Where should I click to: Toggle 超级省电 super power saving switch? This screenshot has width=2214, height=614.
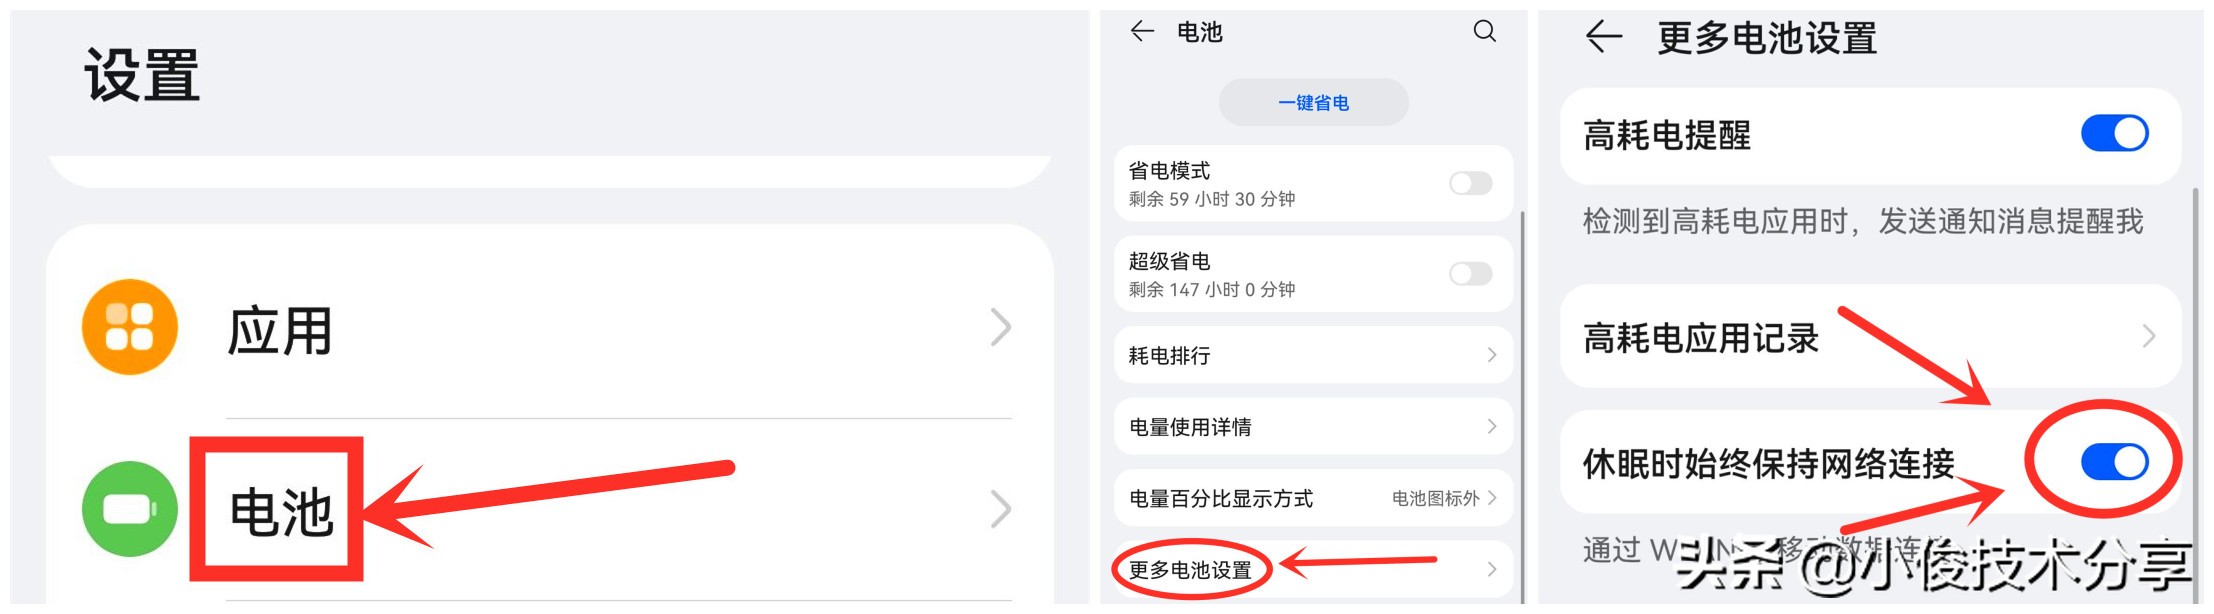point(1471,274)
